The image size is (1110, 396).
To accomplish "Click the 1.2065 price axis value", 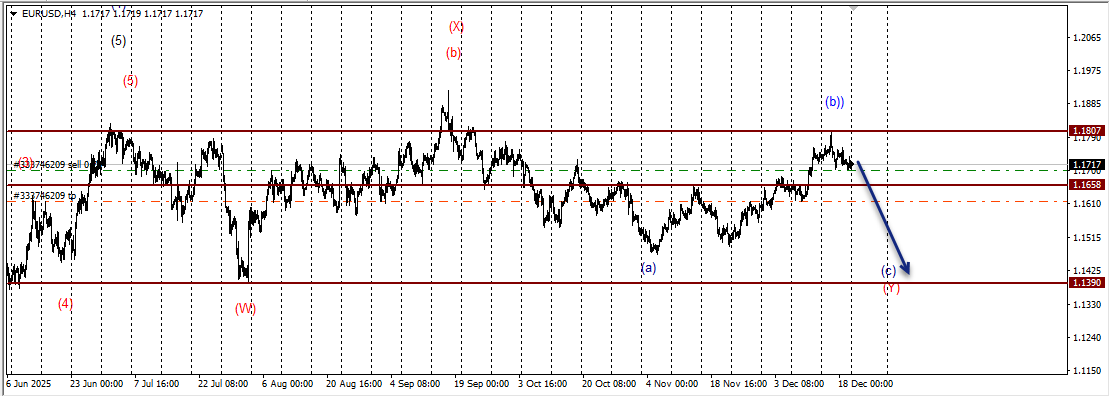I will pos(1087,37).
